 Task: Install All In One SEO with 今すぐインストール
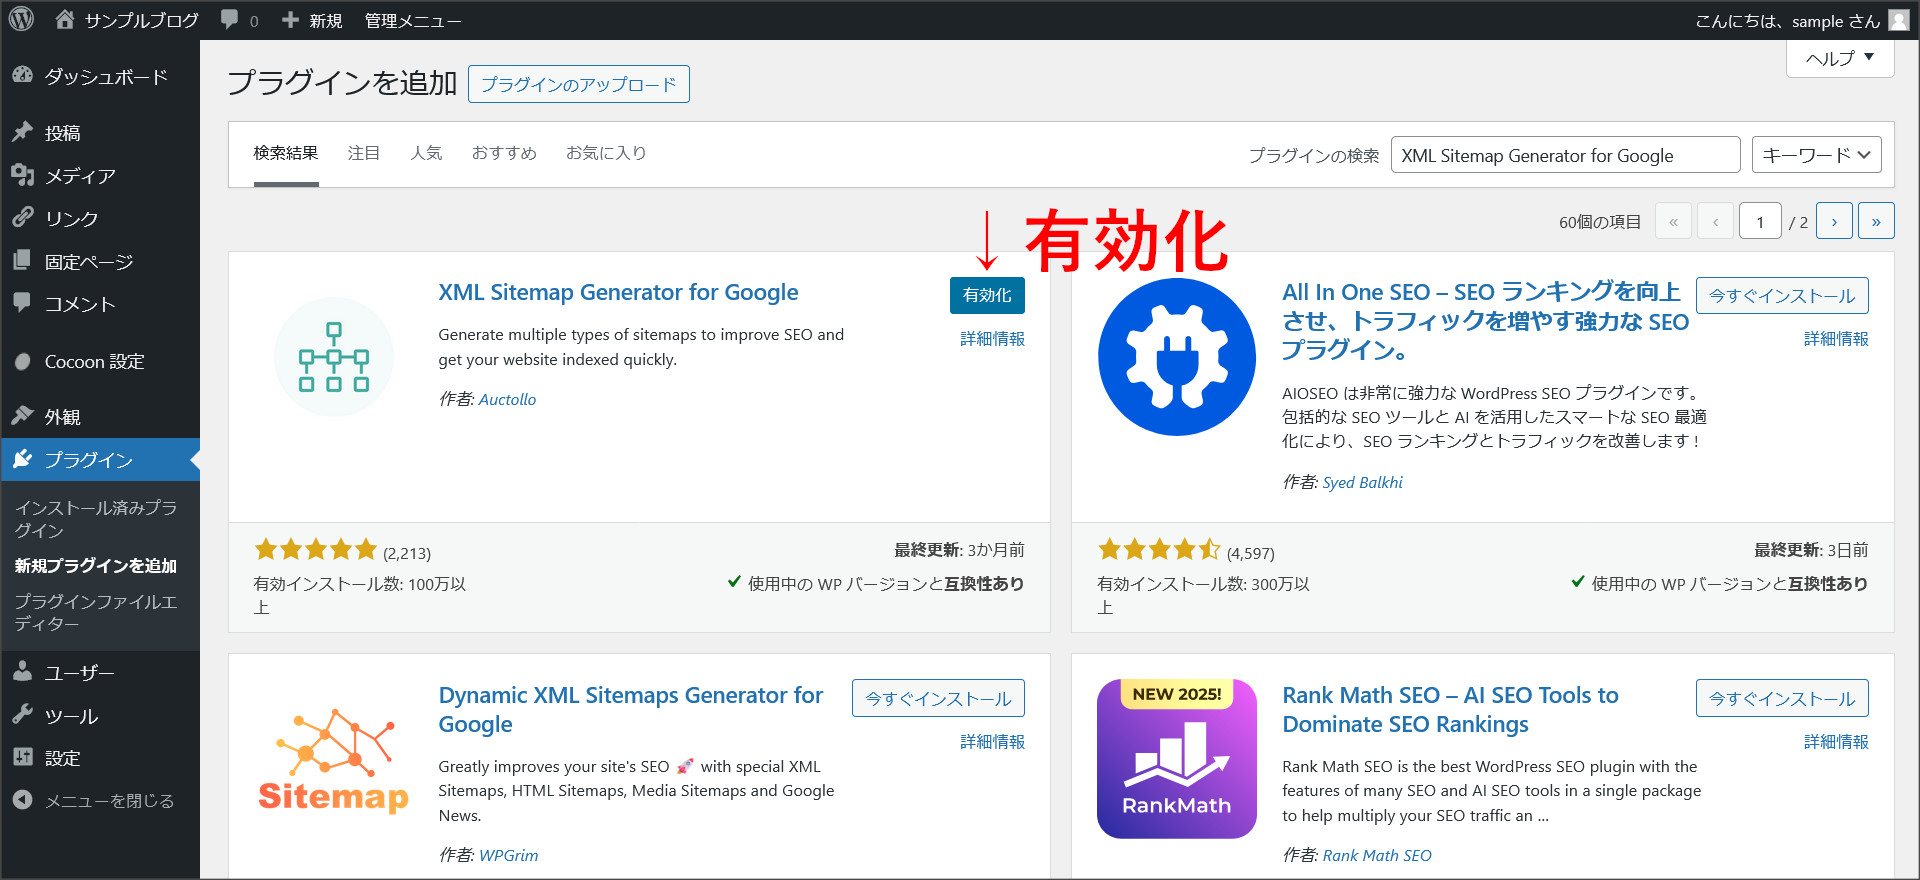point(1782,295)
